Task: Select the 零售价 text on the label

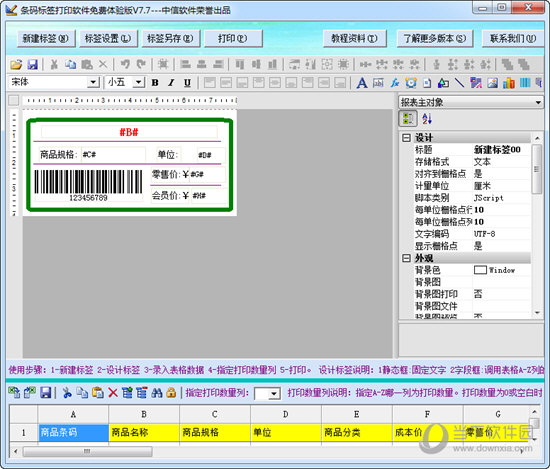Action: [170, 174]
